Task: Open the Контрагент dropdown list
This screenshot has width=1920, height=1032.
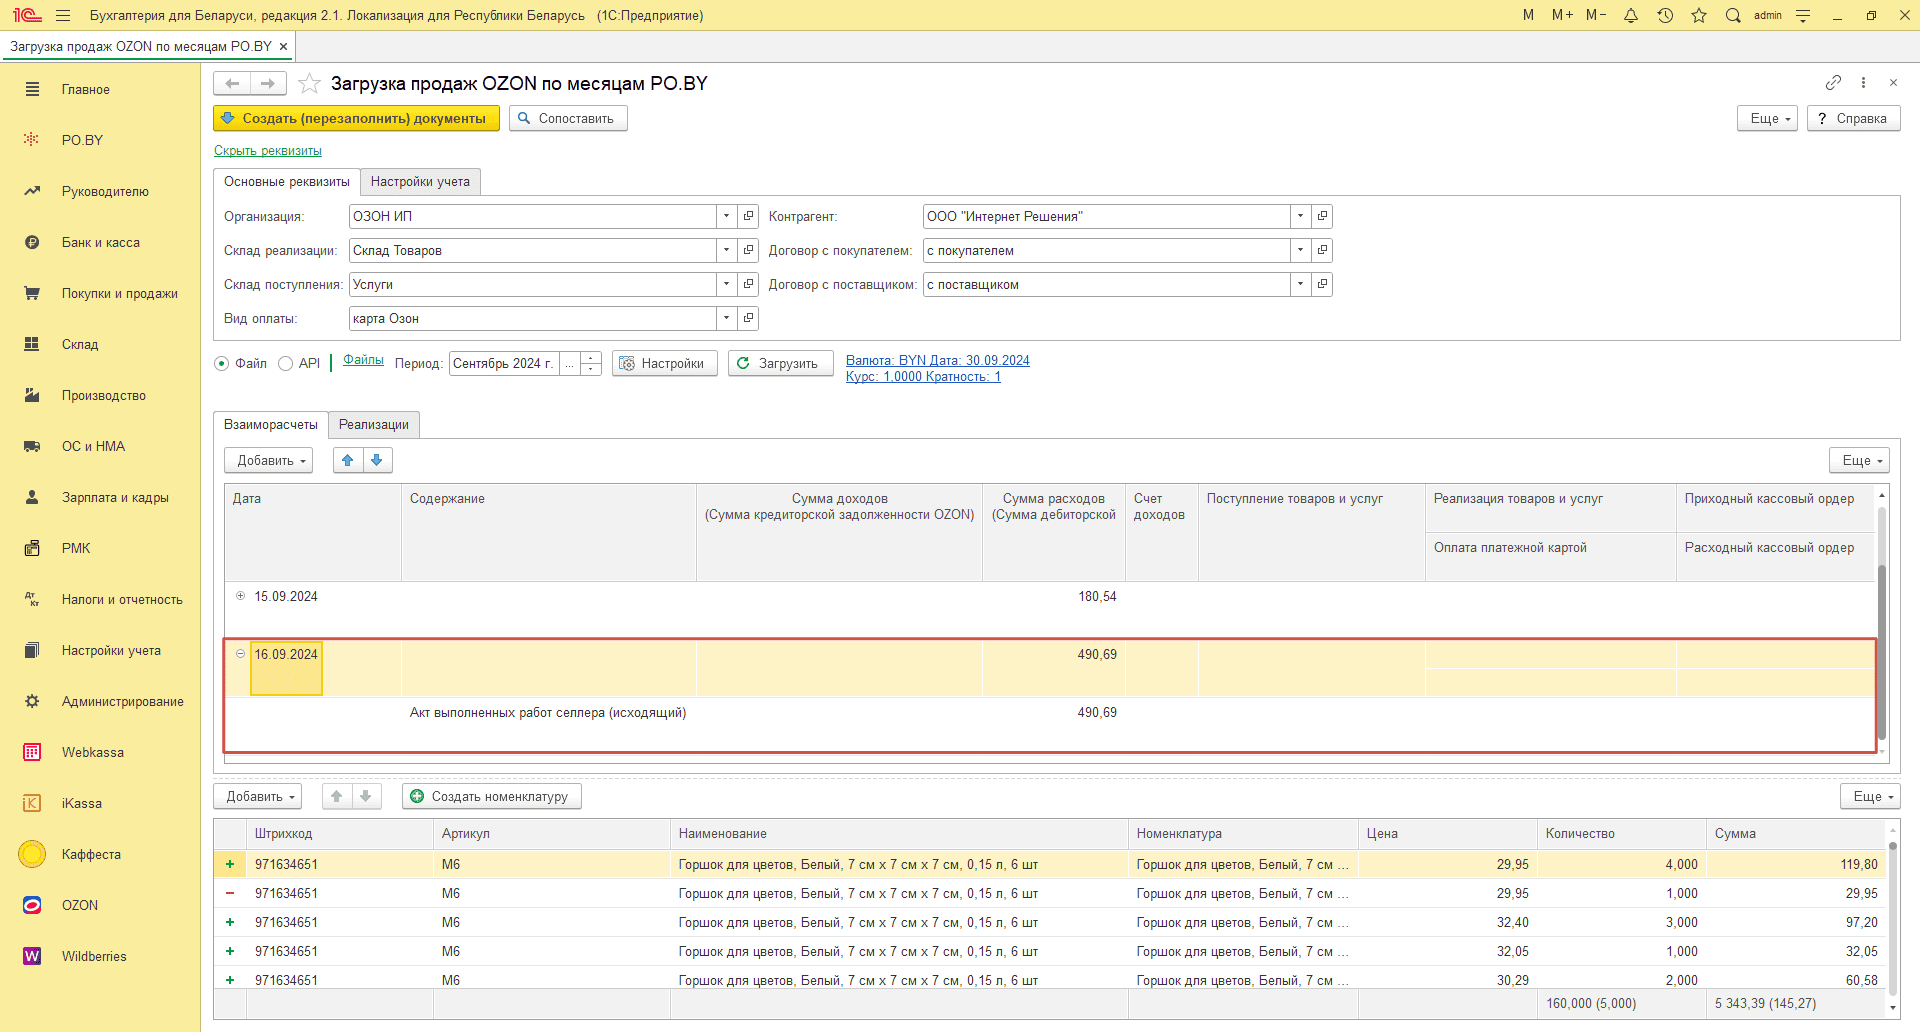Action: click(1300, 216)
